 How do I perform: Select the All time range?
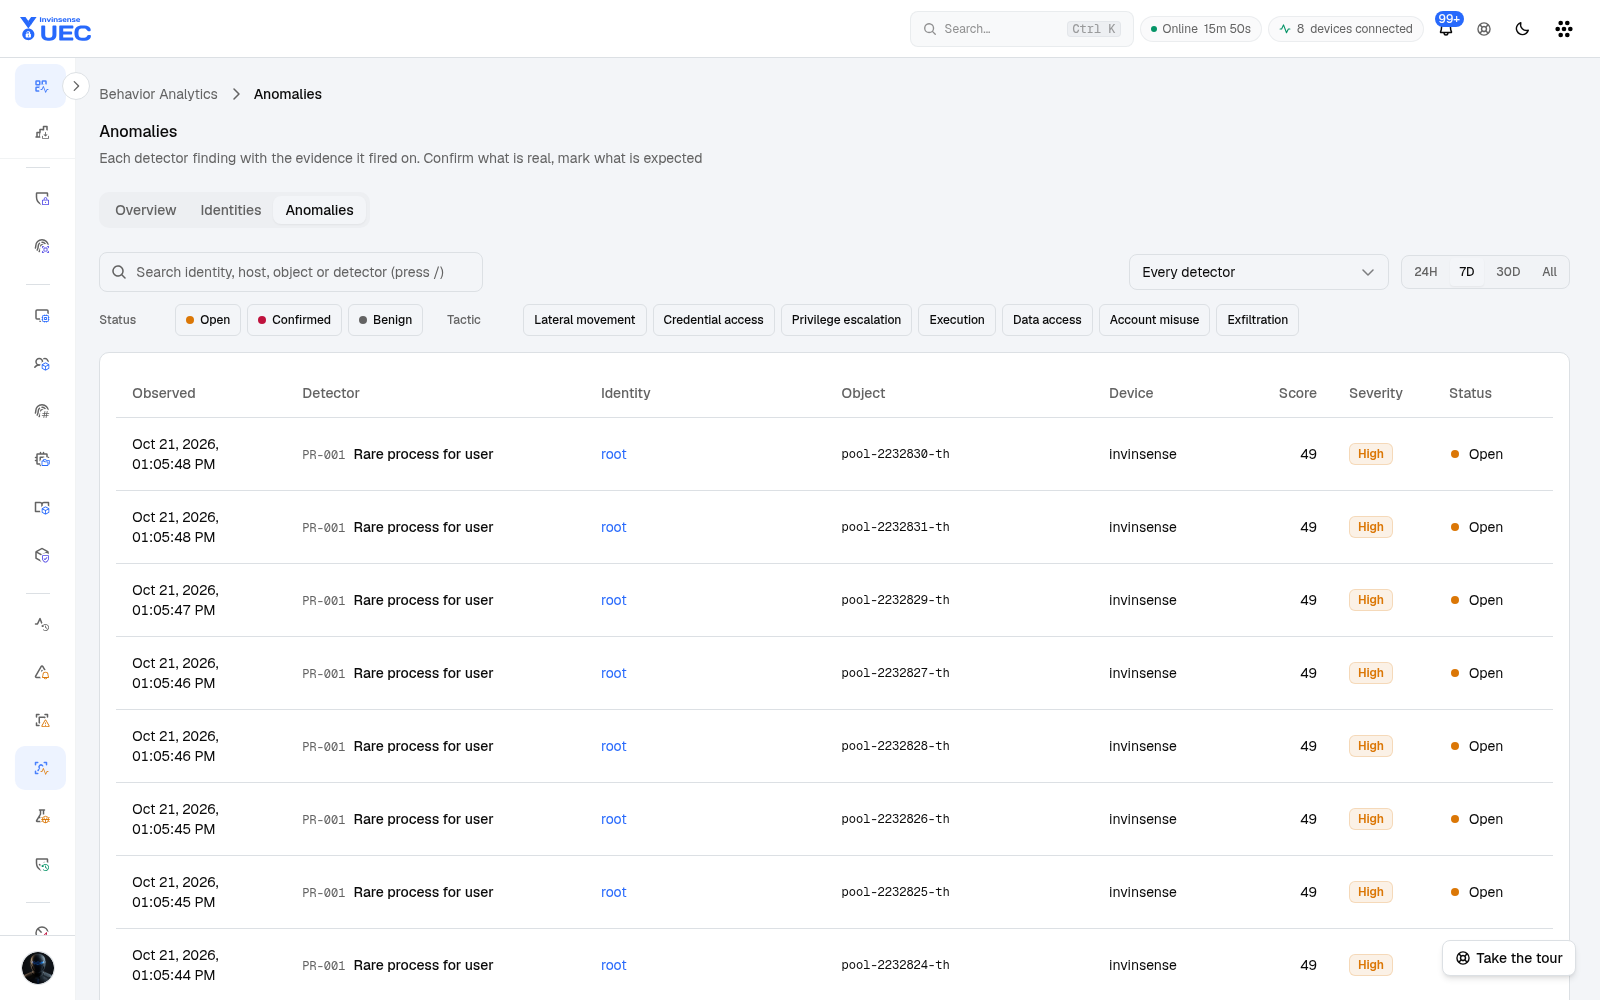[x=1549, y=272]
